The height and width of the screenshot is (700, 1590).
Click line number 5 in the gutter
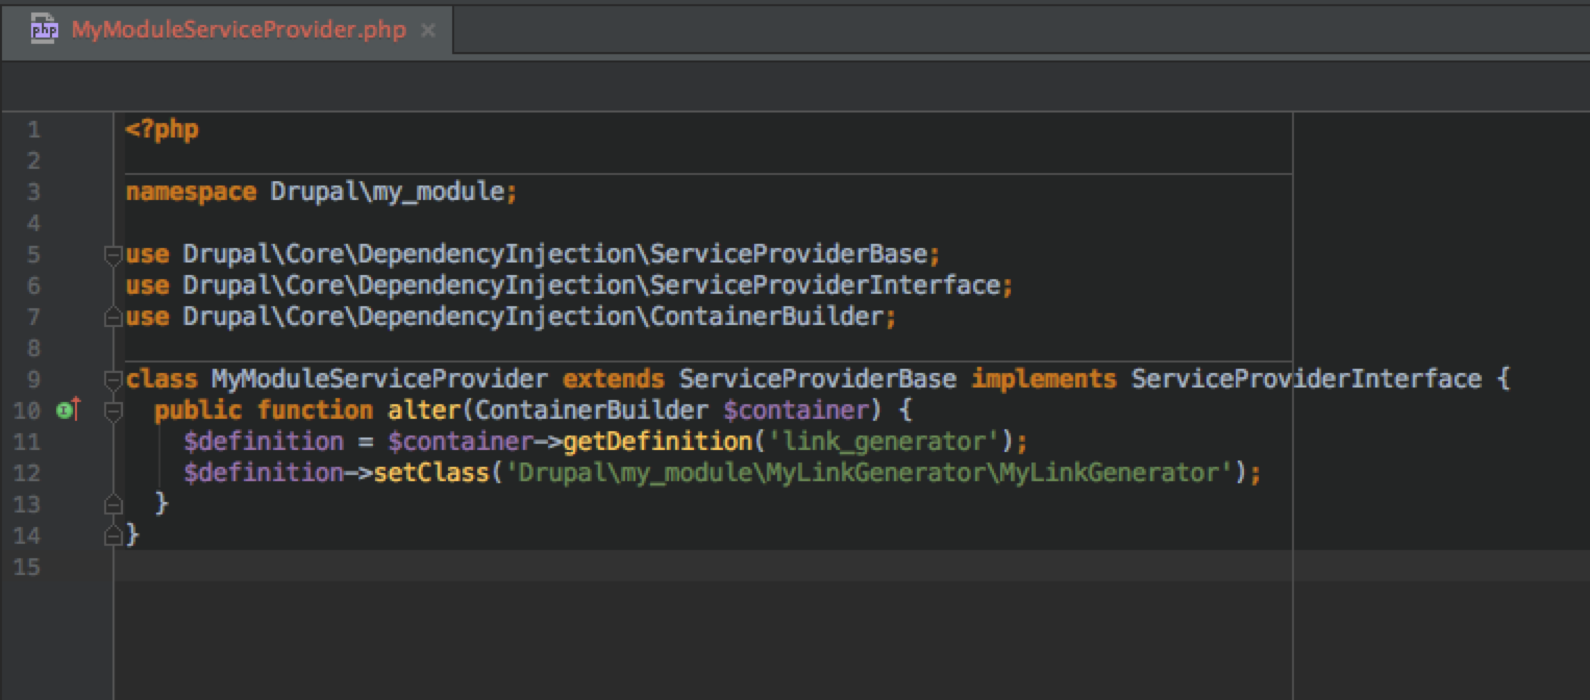(34, 255)
